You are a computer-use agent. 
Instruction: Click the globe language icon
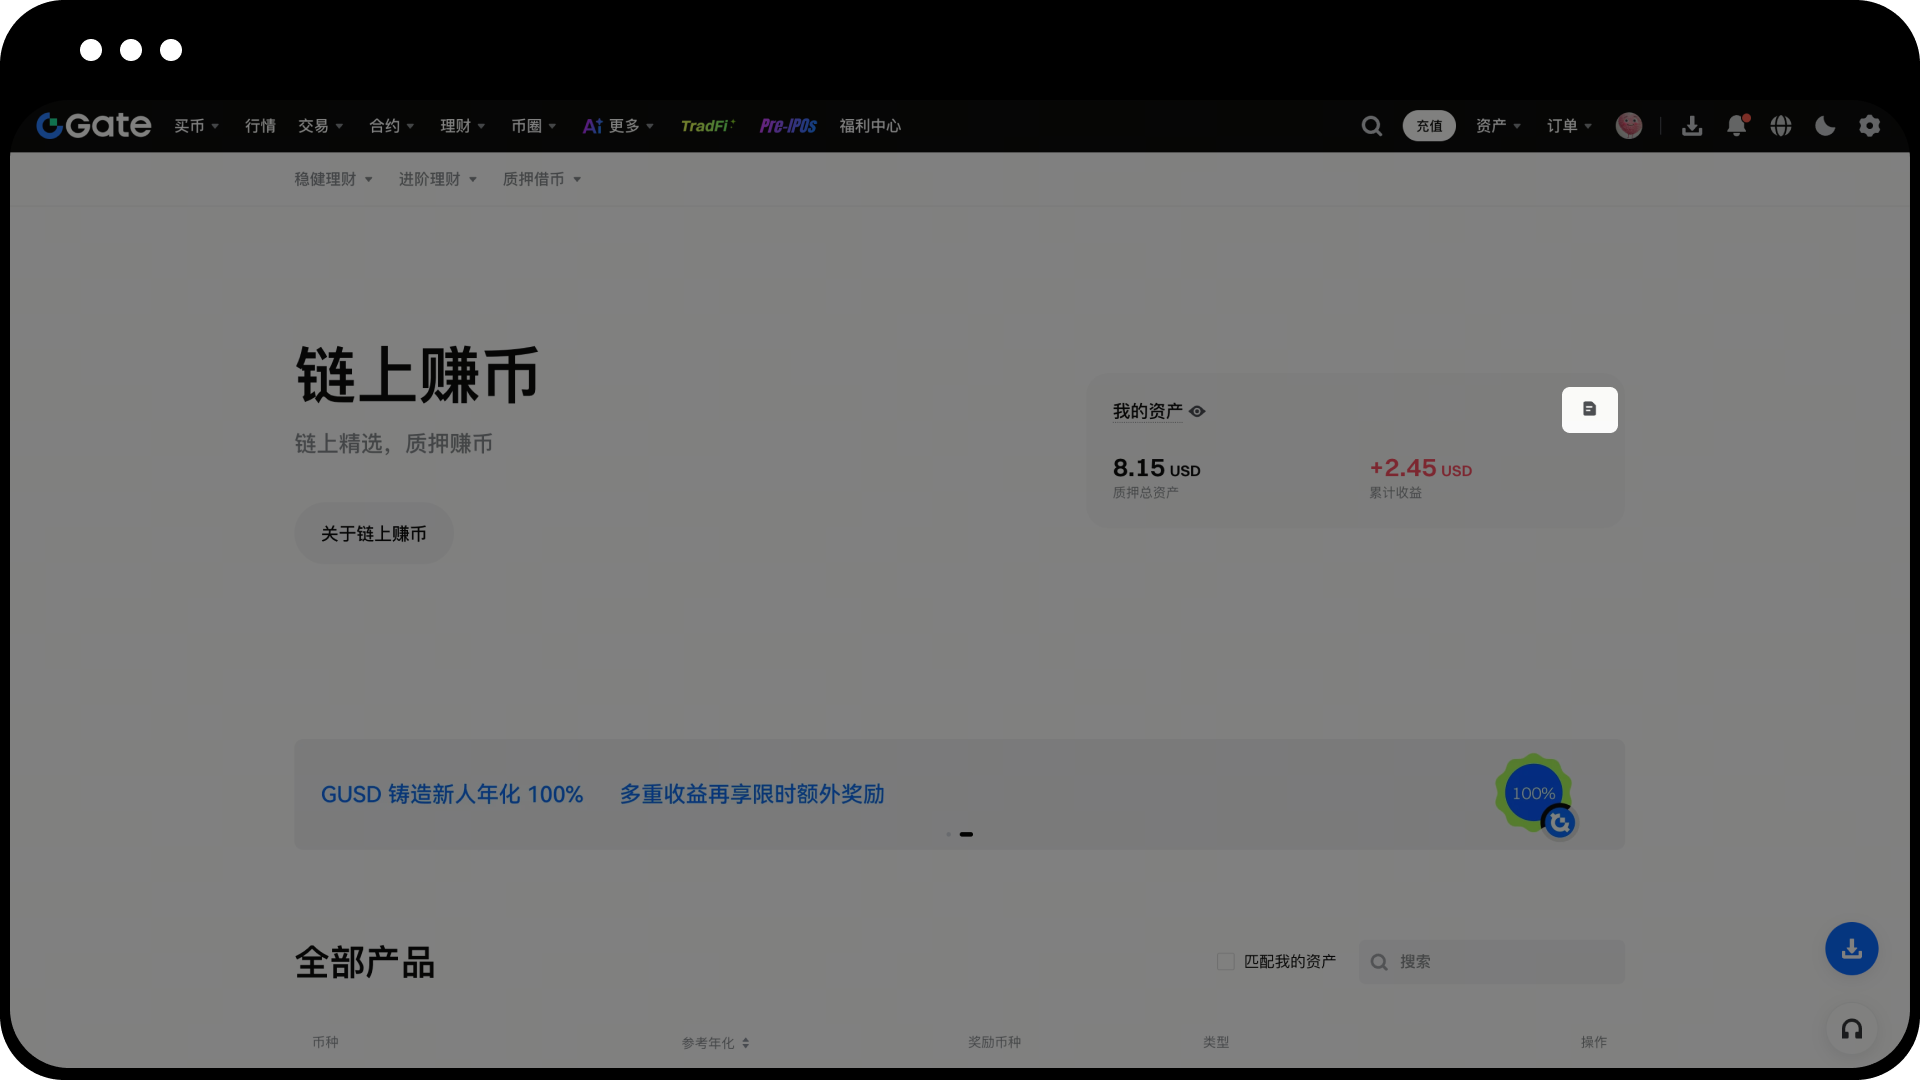pyautogui.click(x=1781, y=126)
